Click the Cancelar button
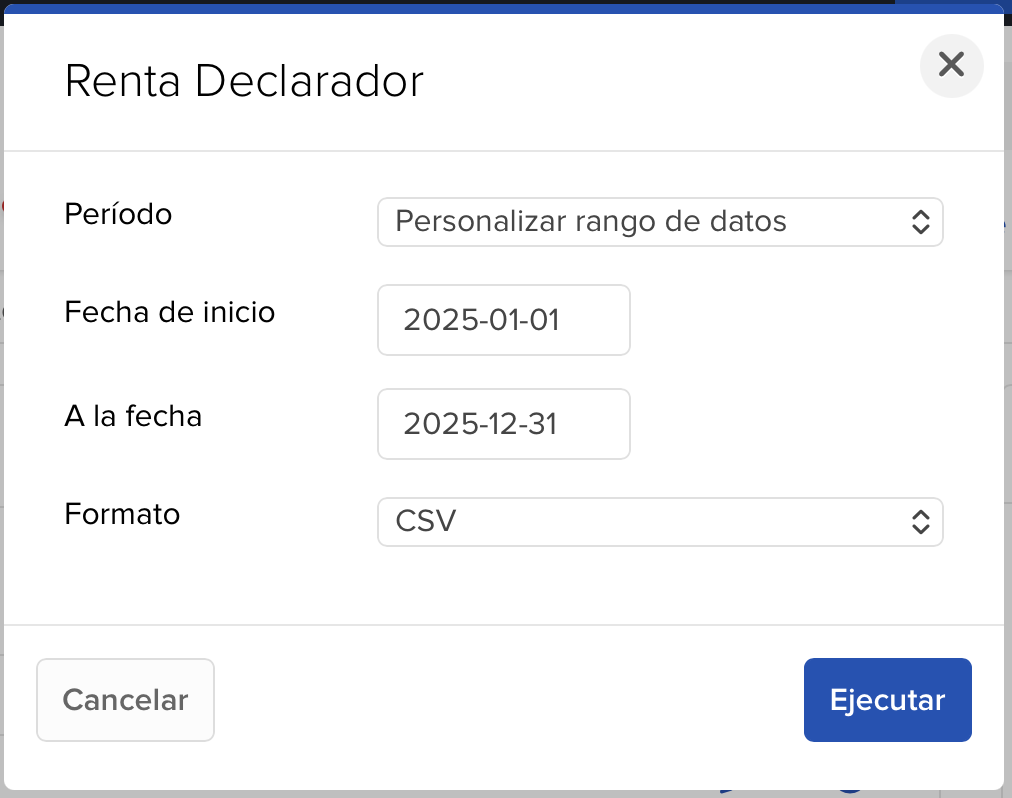Image resolution: width=1012 pixels, height=798 pixels. tap(125, 700)
